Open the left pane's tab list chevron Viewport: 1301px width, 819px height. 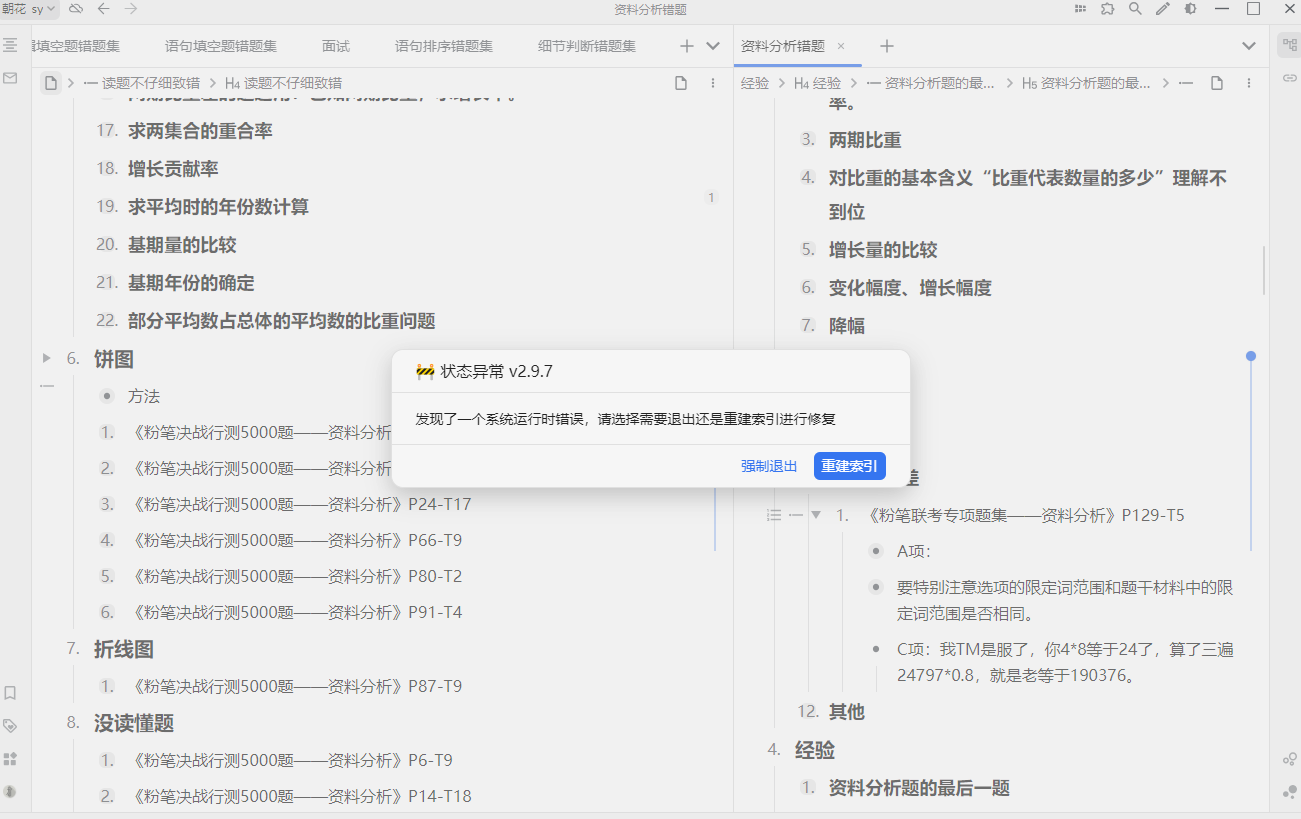pos(713,46)
